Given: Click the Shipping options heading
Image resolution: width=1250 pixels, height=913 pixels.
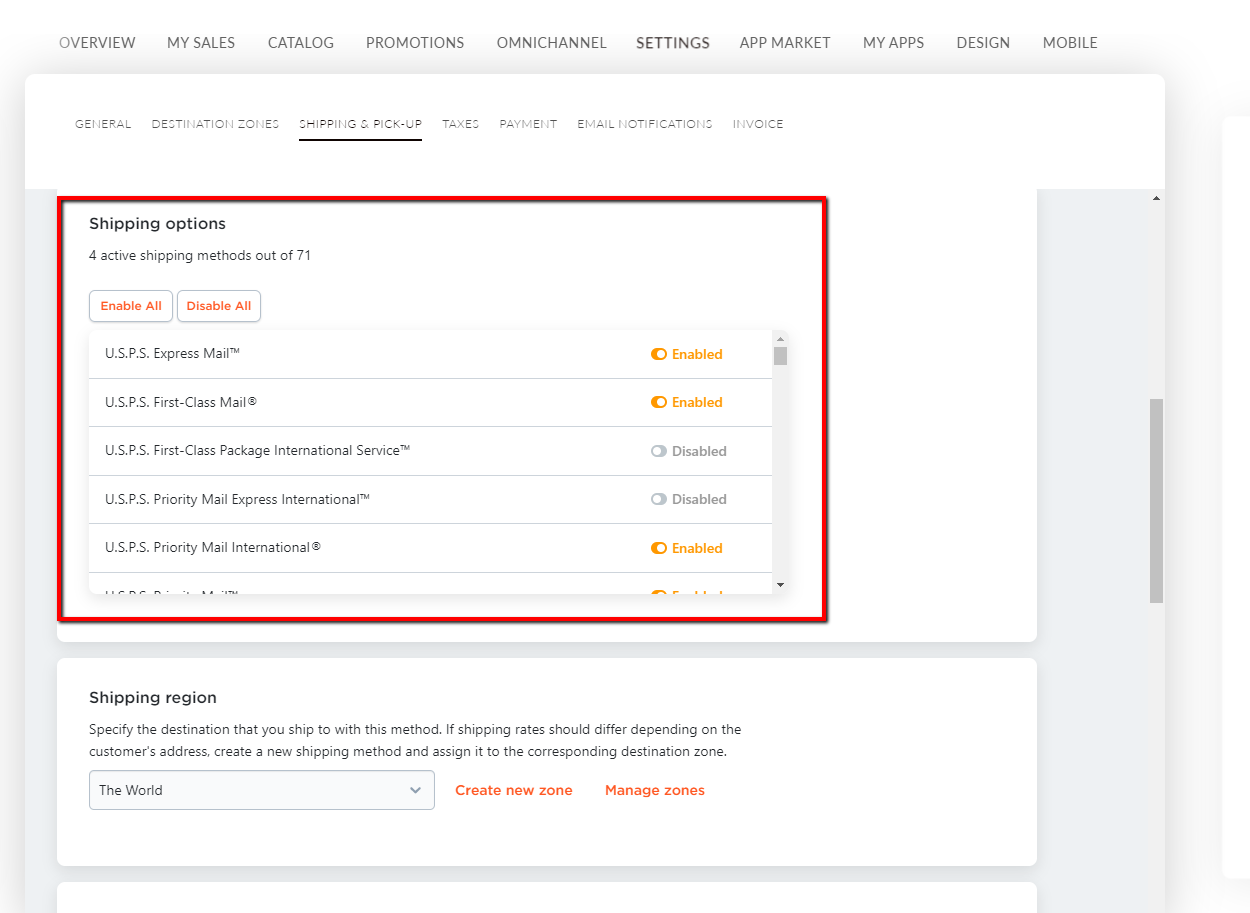Looking at the screenshot, I should (158, 224).
